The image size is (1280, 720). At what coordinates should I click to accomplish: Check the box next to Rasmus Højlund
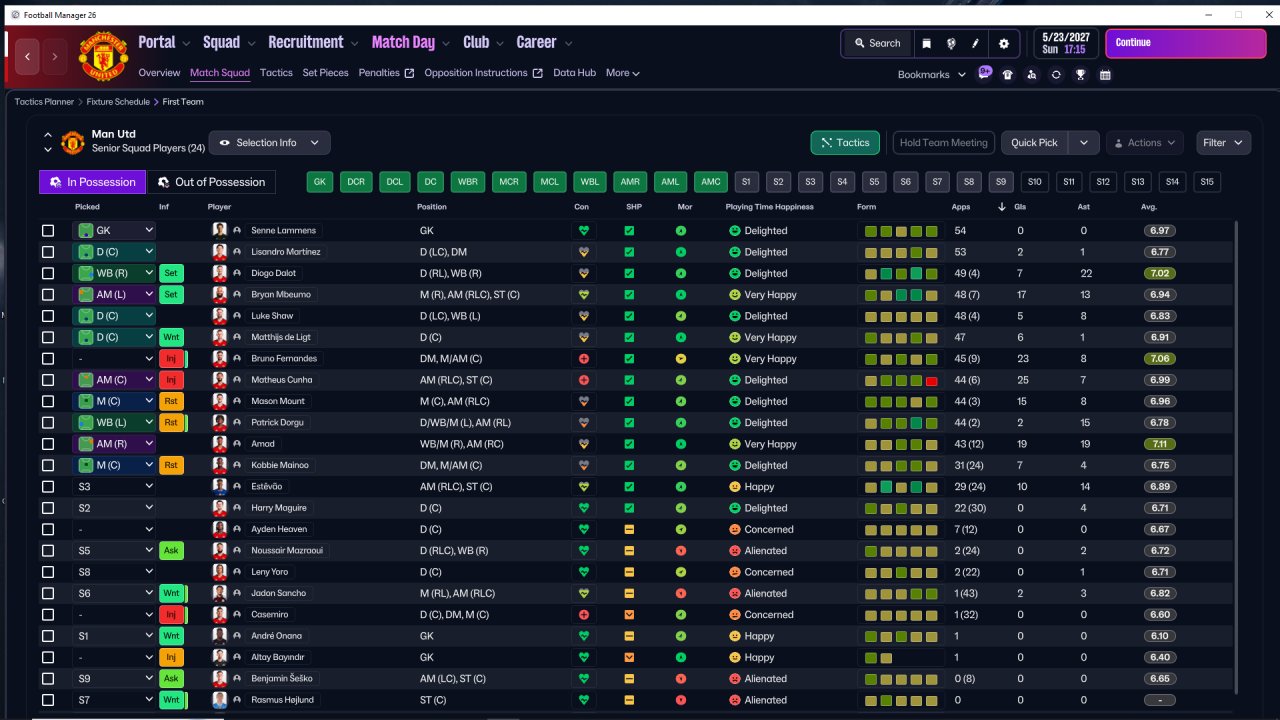pos(48,700)
